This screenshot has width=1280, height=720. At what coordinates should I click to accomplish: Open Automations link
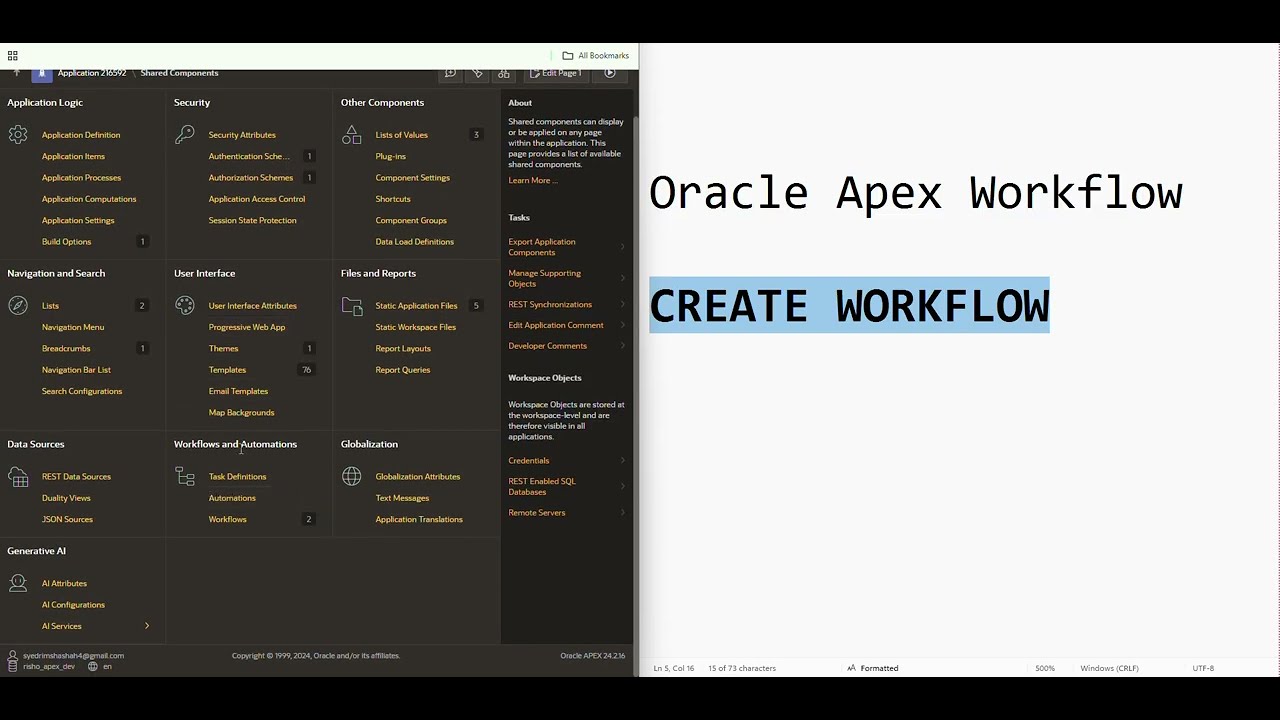232,498
